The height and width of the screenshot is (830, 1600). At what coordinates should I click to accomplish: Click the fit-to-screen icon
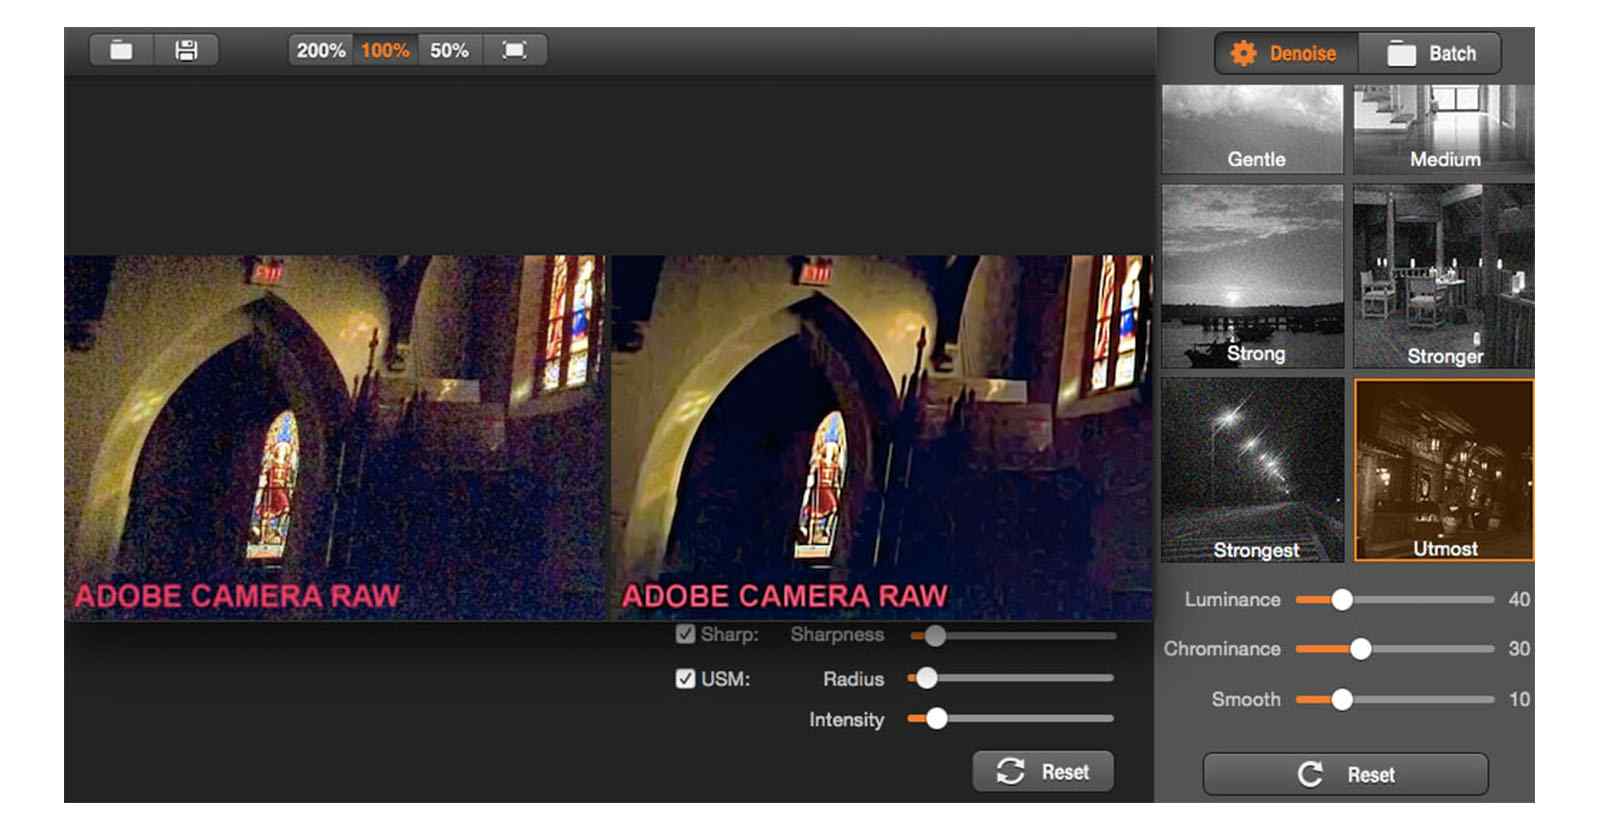point(514,50)
